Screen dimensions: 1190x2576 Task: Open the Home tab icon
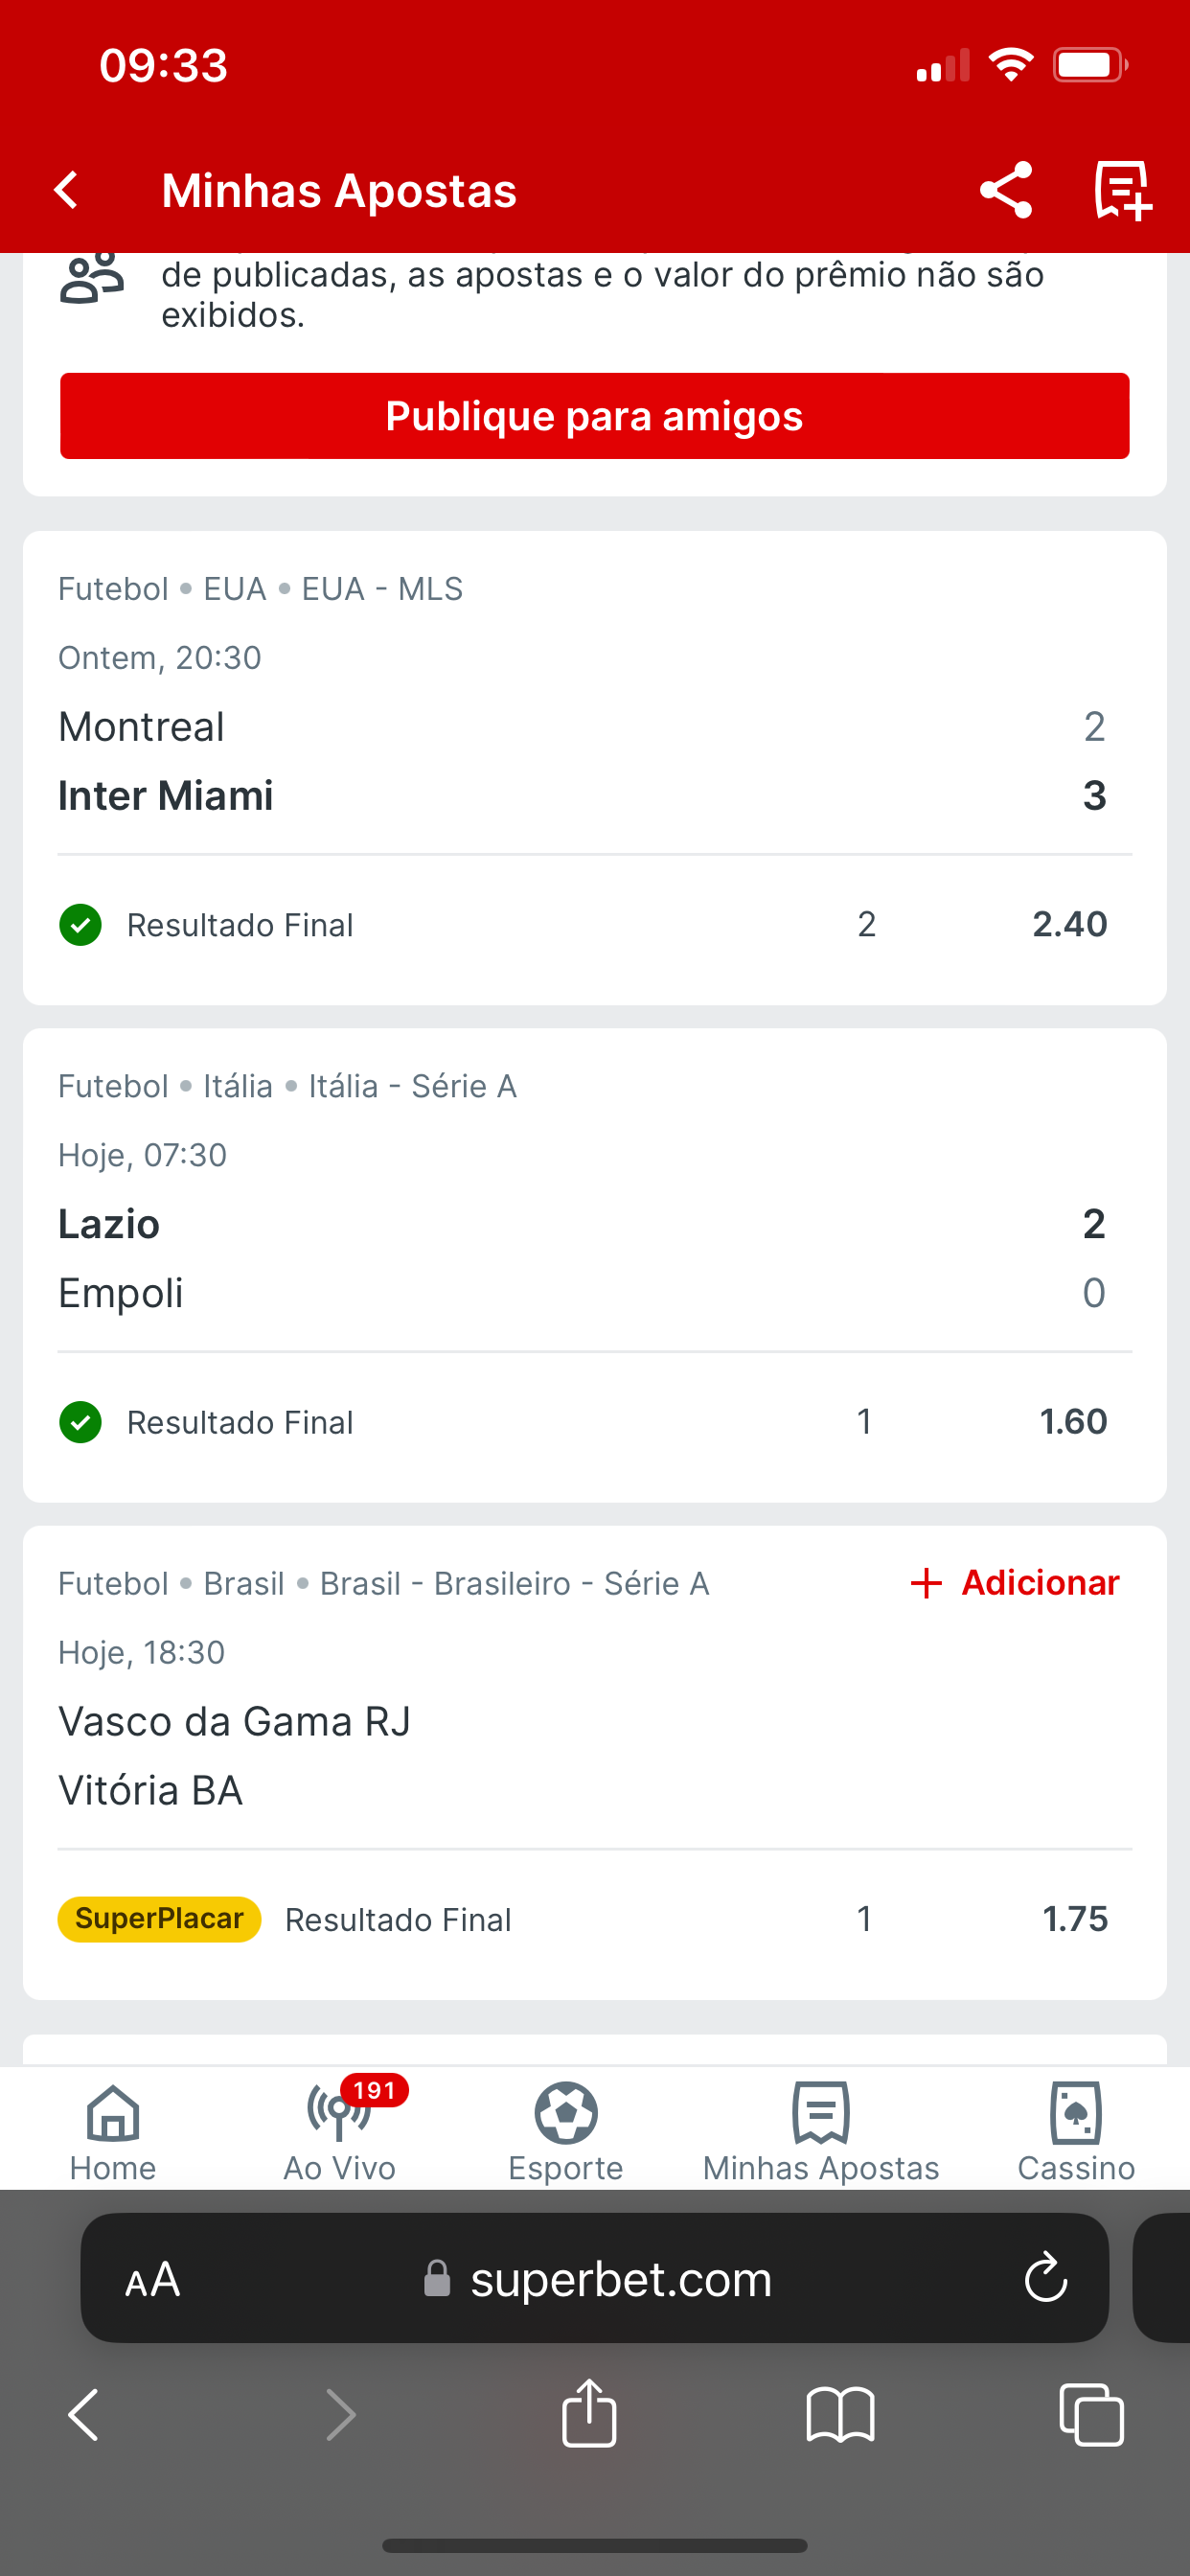tap(113, 2113)
